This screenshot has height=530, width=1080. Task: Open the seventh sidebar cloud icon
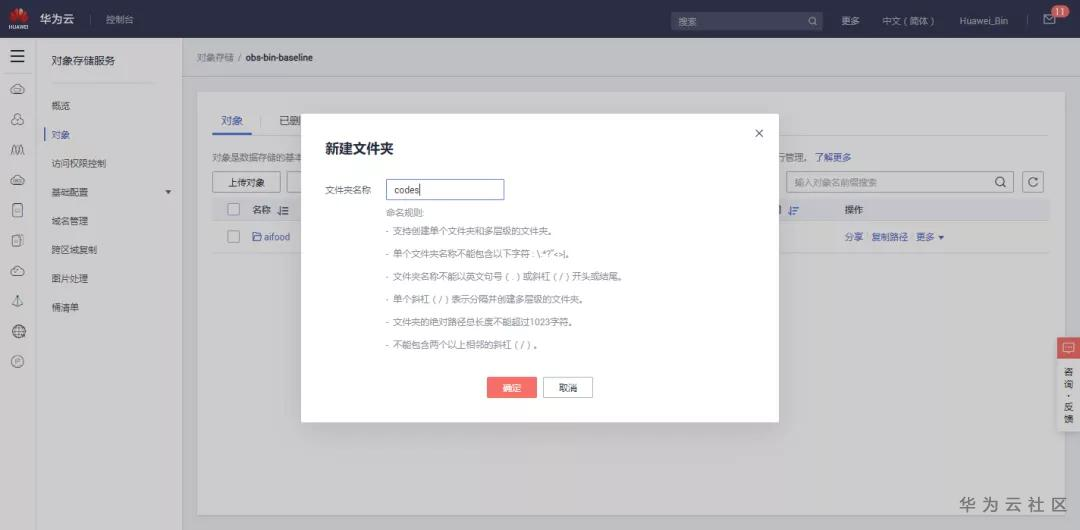pyautogui.click(x=18, y=271)
